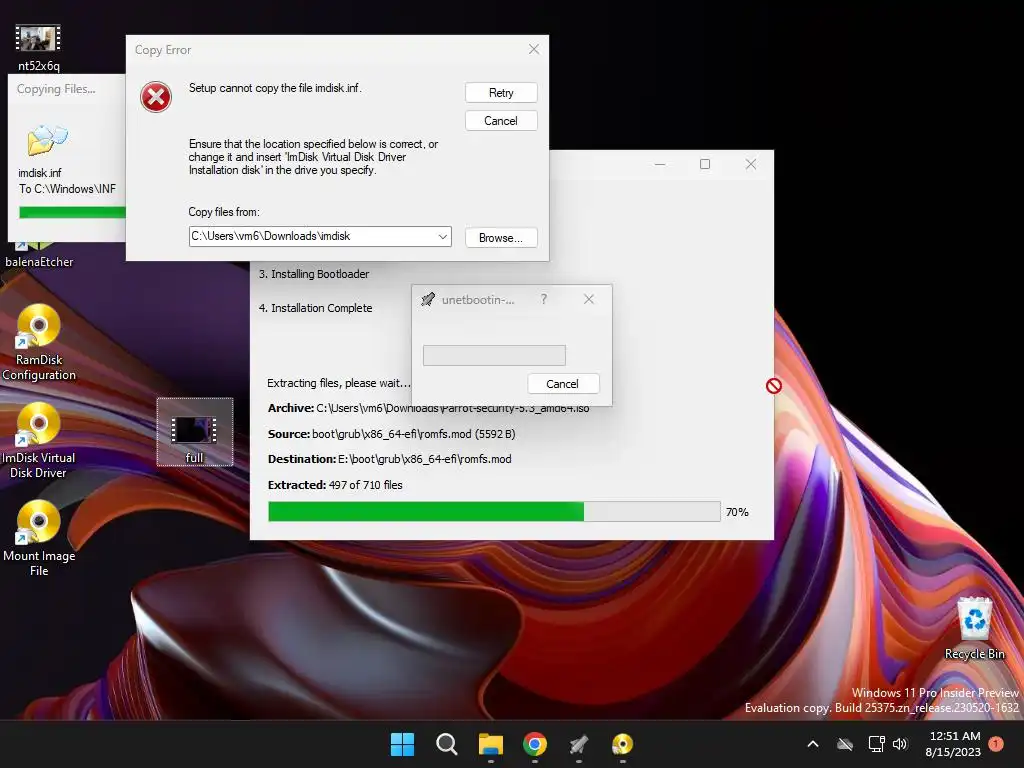Click the Destination path line
This screenshot has height=768, width=1024.
pyautogui.click(x=390, y=459)
